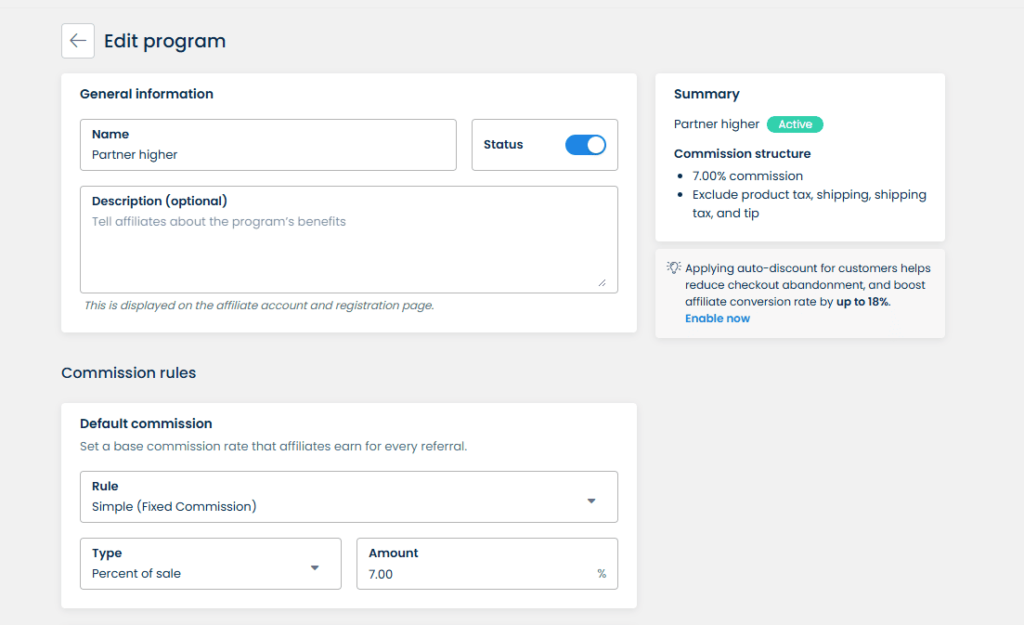The height and width of the screenshot is (625, 1024).
Task: Click the back arrow button
Action: (x=78, y=41)
